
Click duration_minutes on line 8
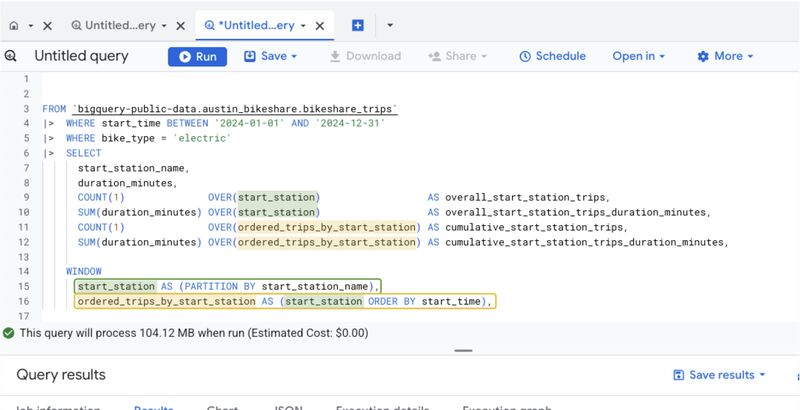127,183
